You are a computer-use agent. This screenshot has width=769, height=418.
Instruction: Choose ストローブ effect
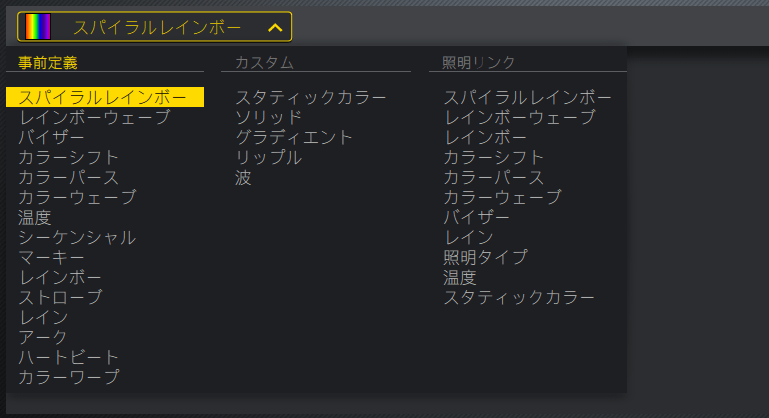tap(60, 297)
